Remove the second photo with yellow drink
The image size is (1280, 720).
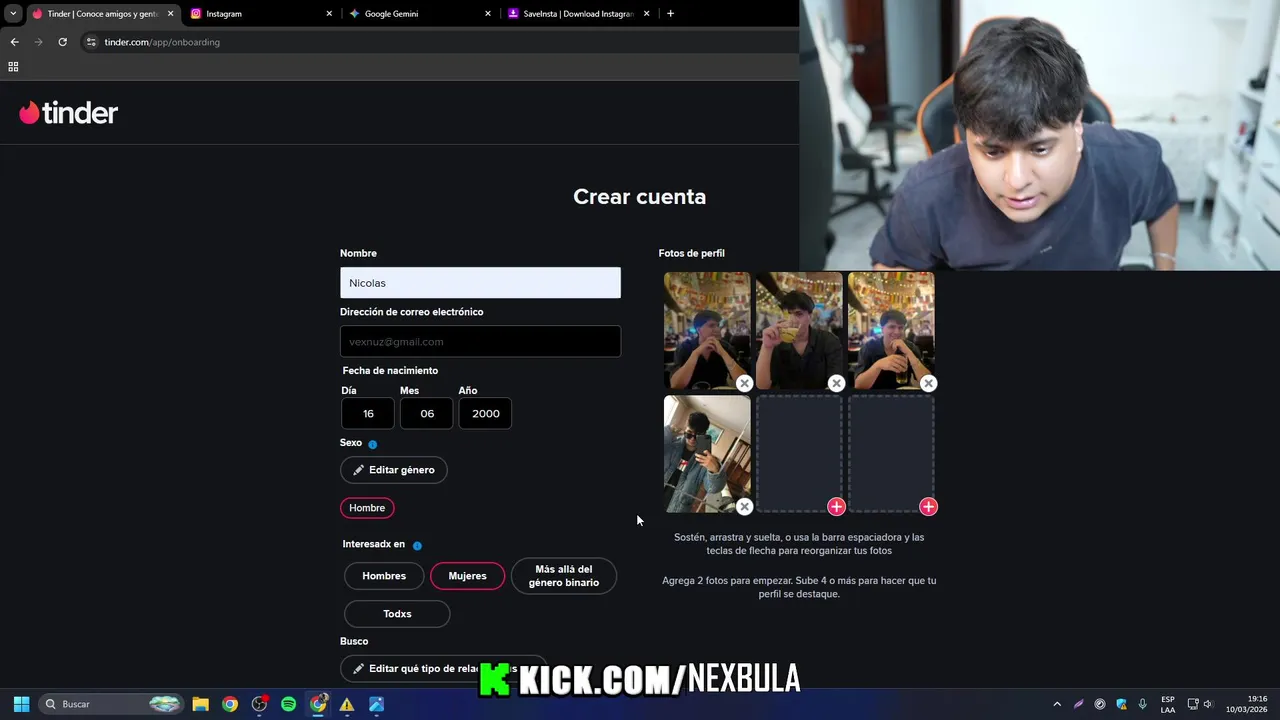click(836, 383)
